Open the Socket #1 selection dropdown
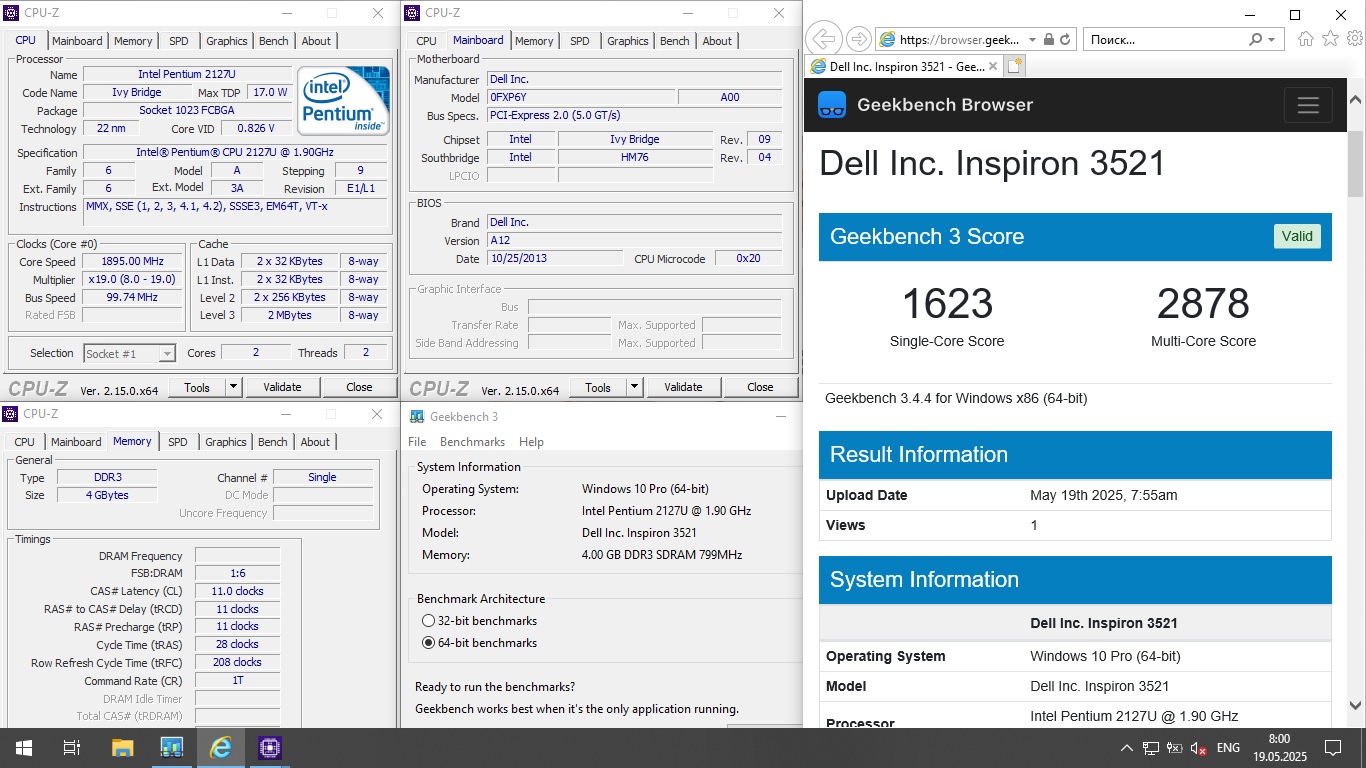The height and width of the screenshot is (768, 1366). tap(167, 353)
